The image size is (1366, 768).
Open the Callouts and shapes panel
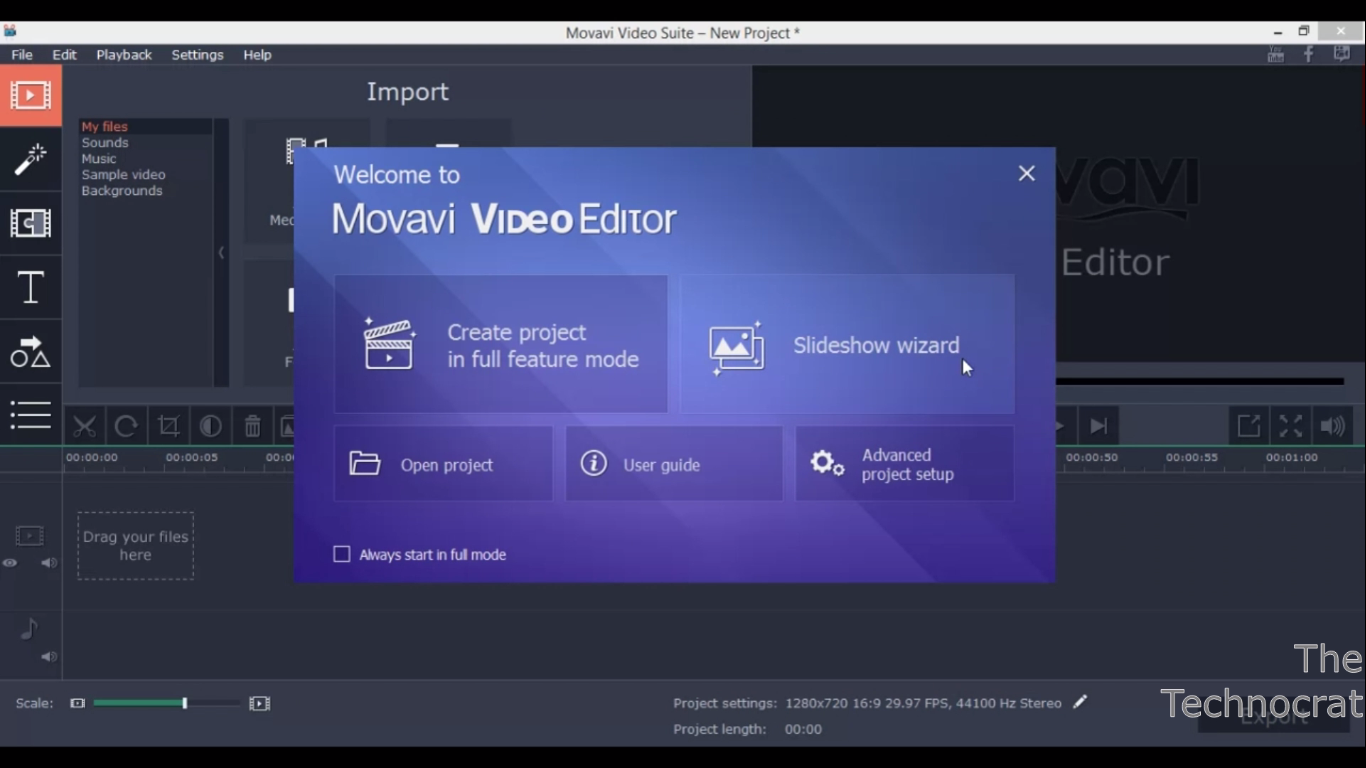30,352
